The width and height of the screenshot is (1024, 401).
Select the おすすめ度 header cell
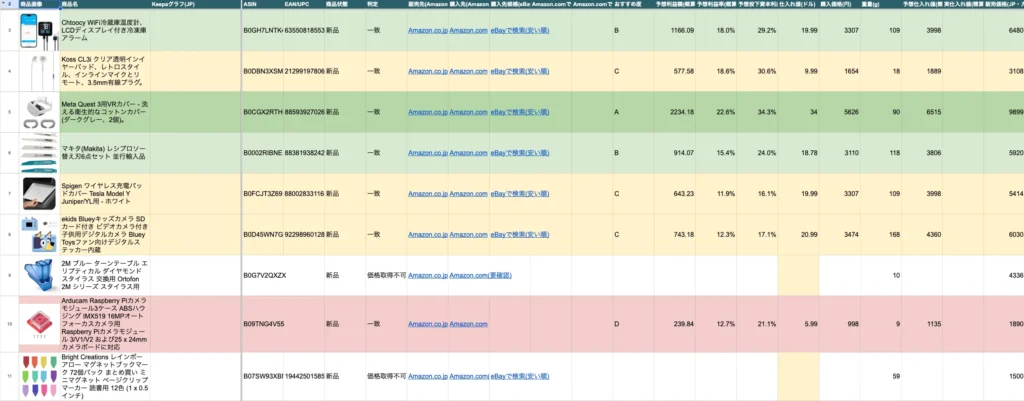pos(633,4)
